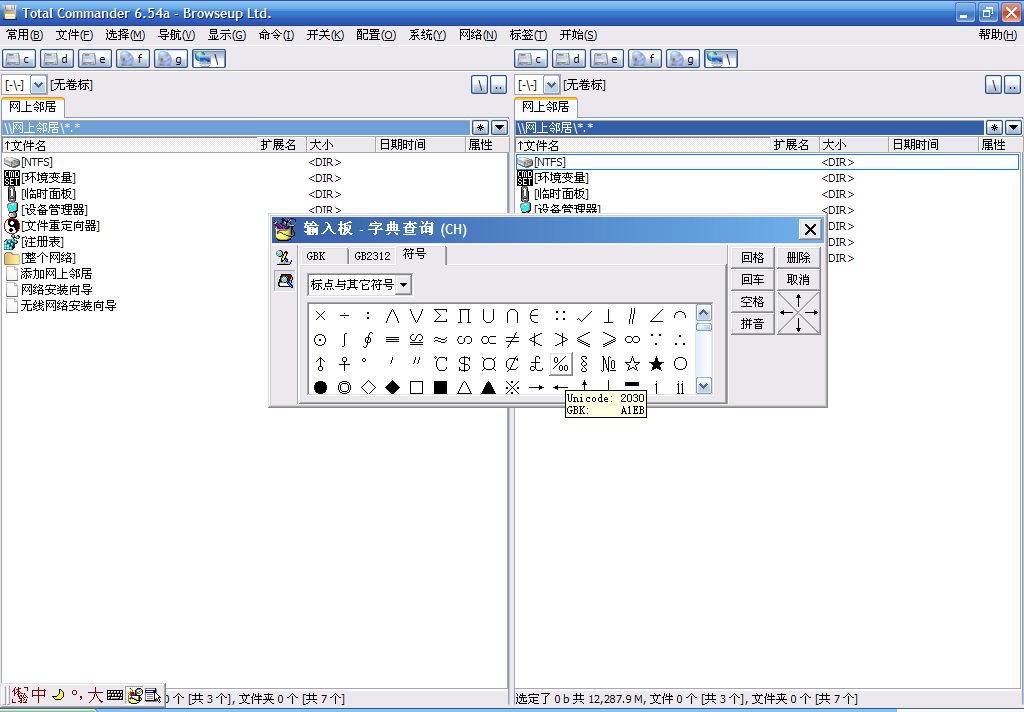Select the handwriting input mode icon
This screenshot has height=712, width=1024.
click(x=284, y=257)
